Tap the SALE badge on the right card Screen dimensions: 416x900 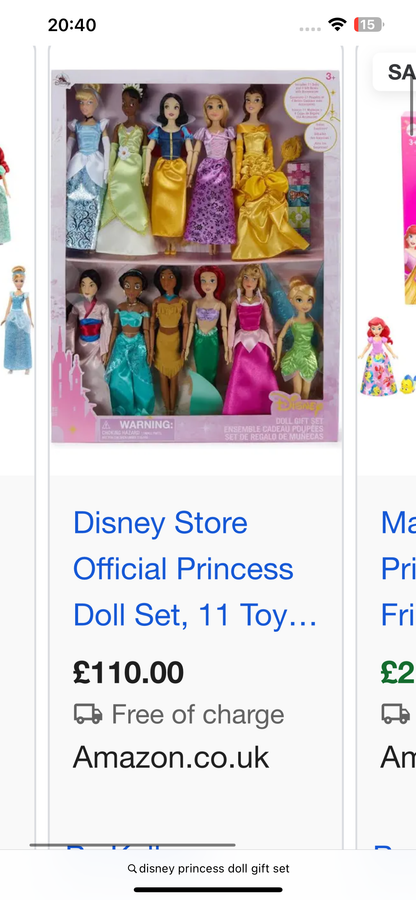tap(395, 72)
